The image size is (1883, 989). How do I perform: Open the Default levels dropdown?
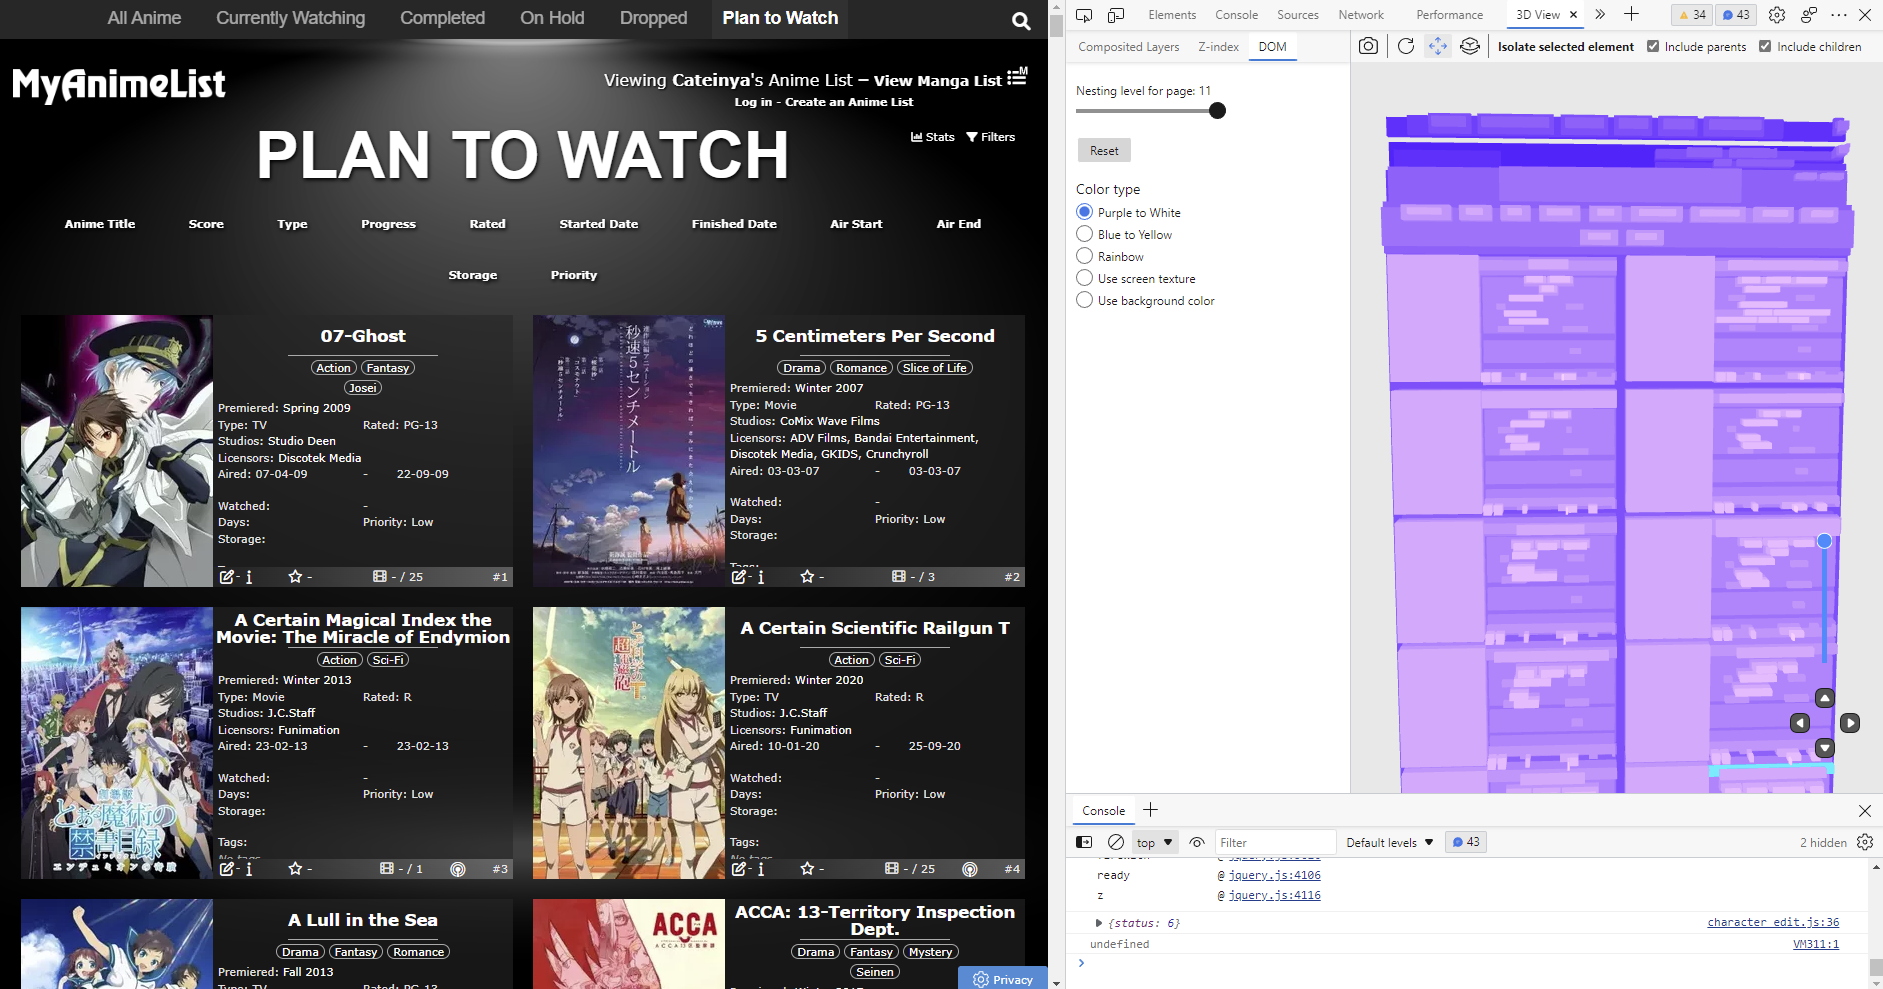point(1388,842)
